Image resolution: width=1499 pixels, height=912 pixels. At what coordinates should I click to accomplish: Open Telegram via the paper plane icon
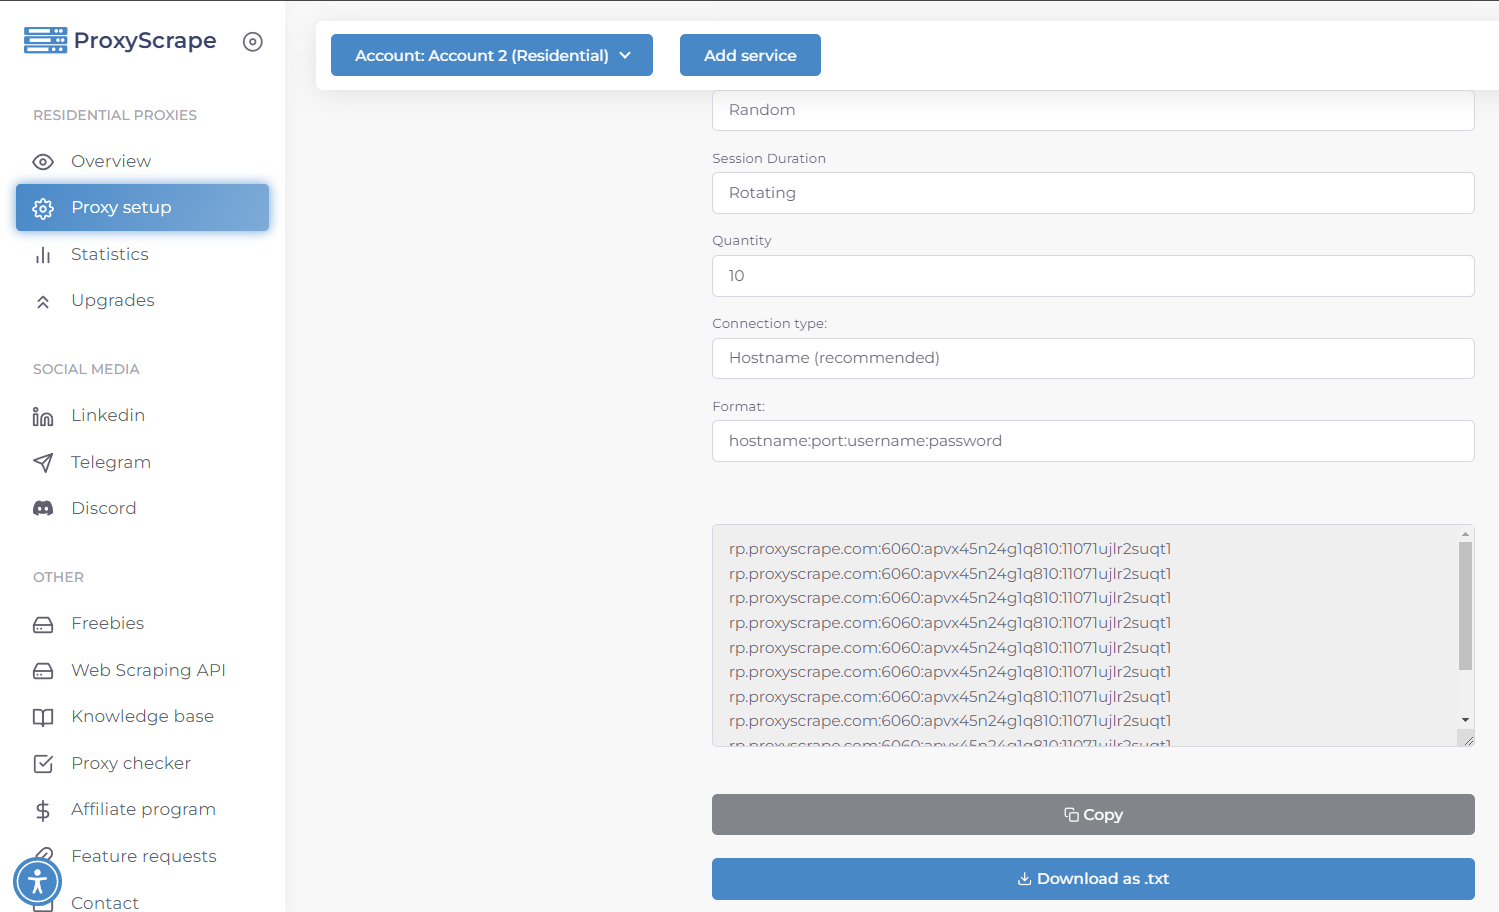[x=43, y=462]
